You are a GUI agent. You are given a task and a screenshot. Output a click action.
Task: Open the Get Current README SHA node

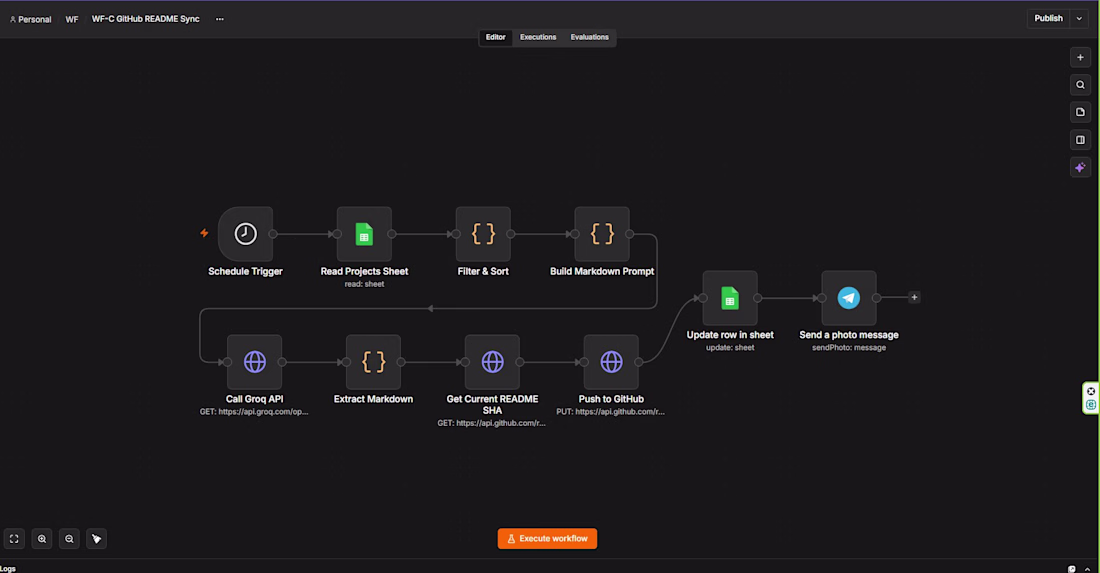coord(492,362)
